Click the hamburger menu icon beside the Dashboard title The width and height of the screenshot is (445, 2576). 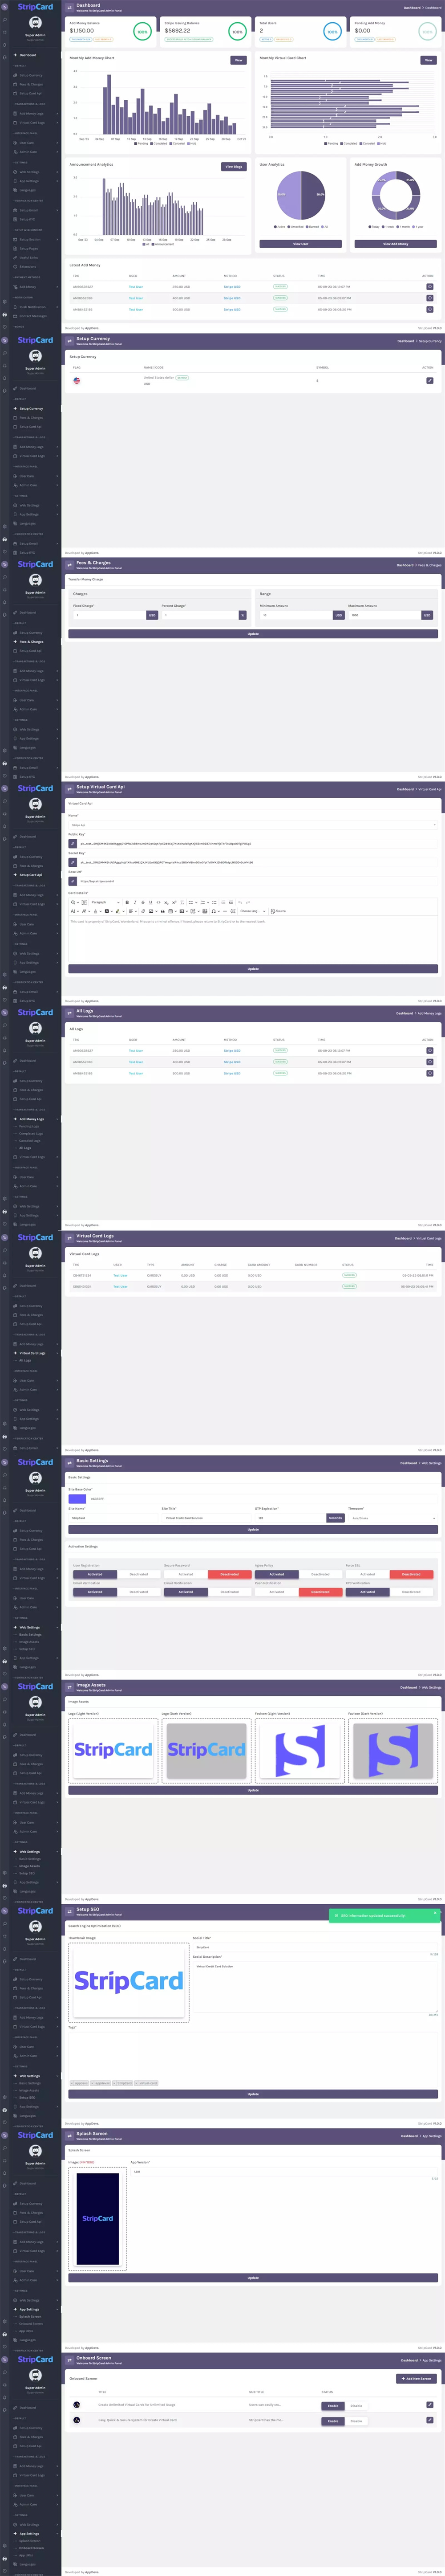tap(70, 7)
